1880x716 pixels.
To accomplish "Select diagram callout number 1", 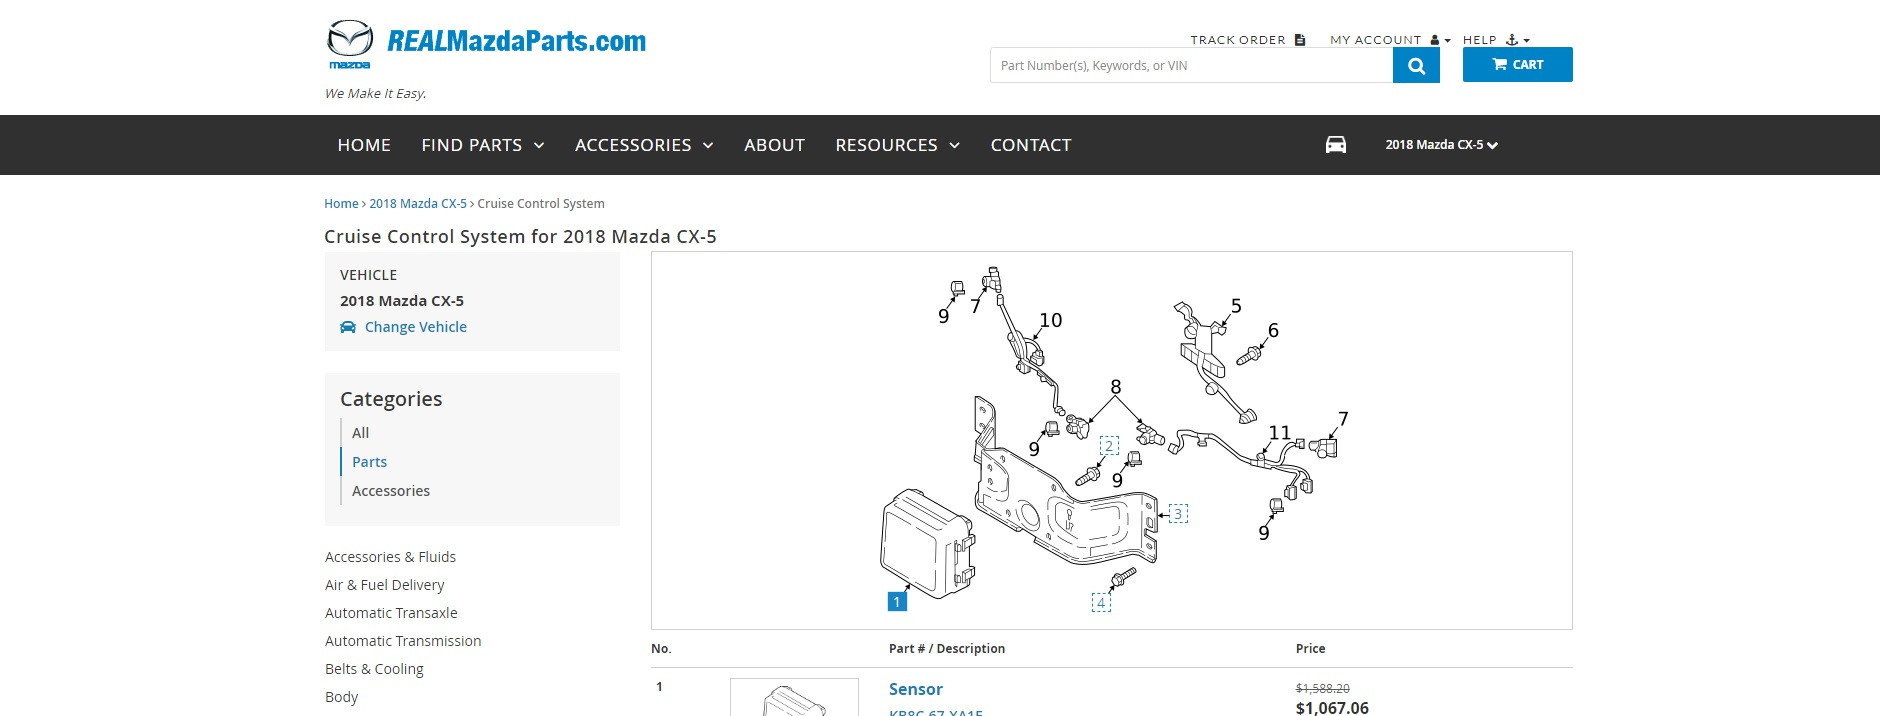I will click(897, 602).
